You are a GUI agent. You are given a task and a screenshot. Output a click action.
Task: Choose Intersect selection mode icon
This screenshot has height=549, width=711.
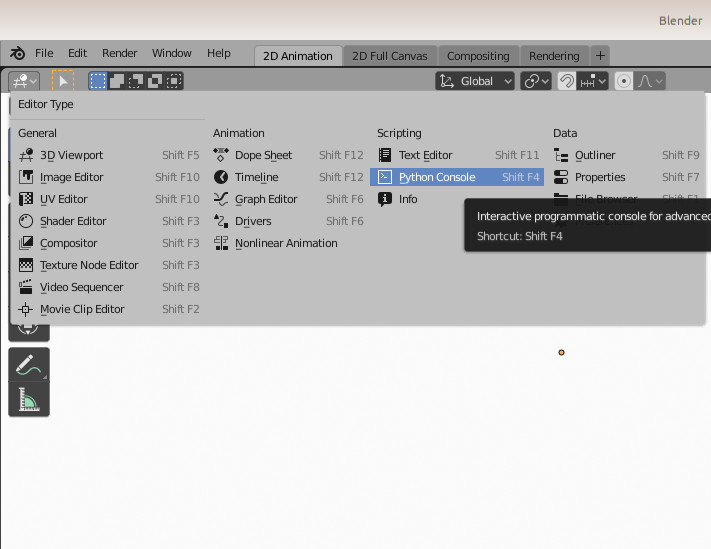174,82
